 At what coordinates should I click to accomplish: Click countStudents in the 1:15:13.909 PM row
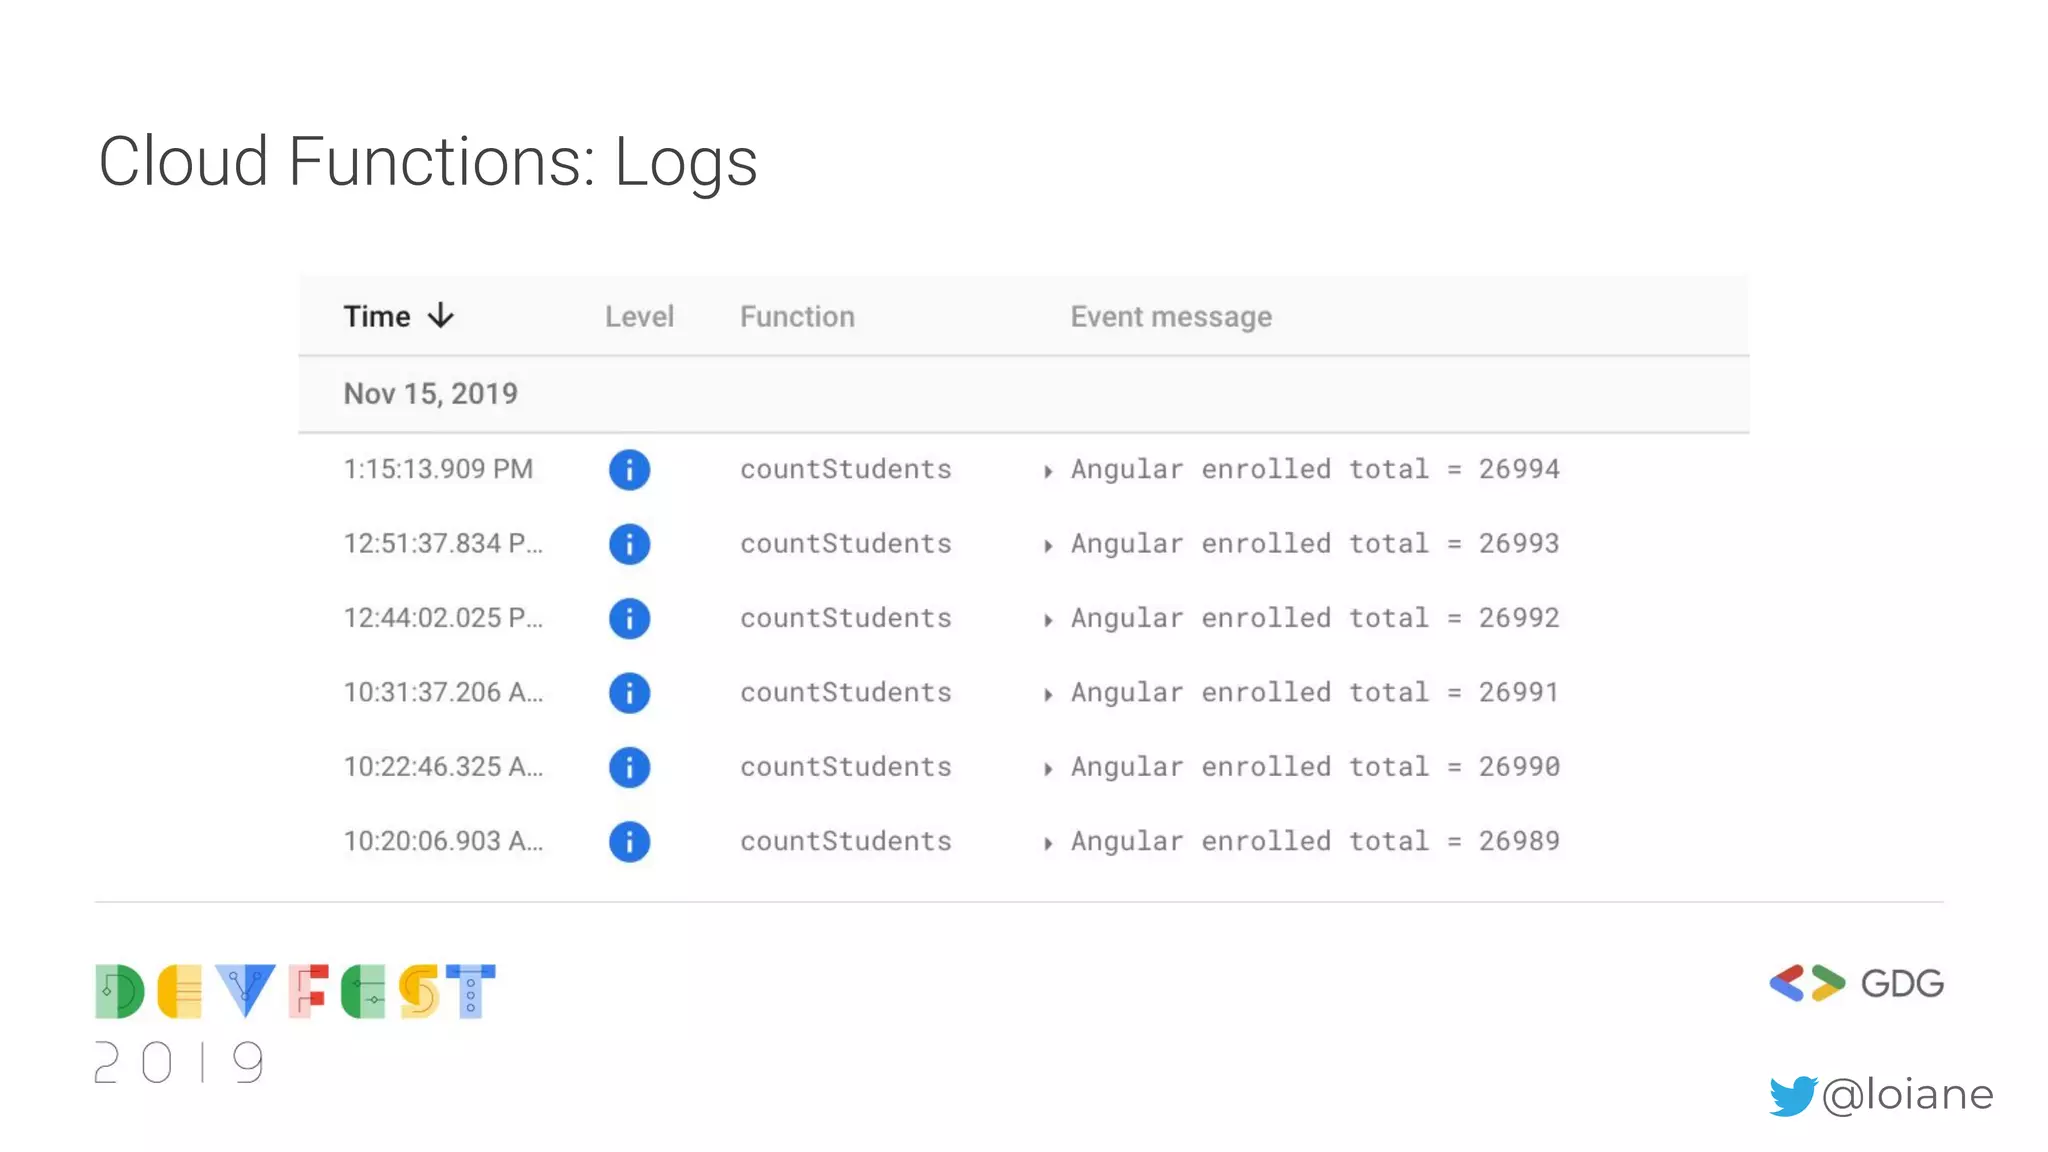click(x=846, y=469)
